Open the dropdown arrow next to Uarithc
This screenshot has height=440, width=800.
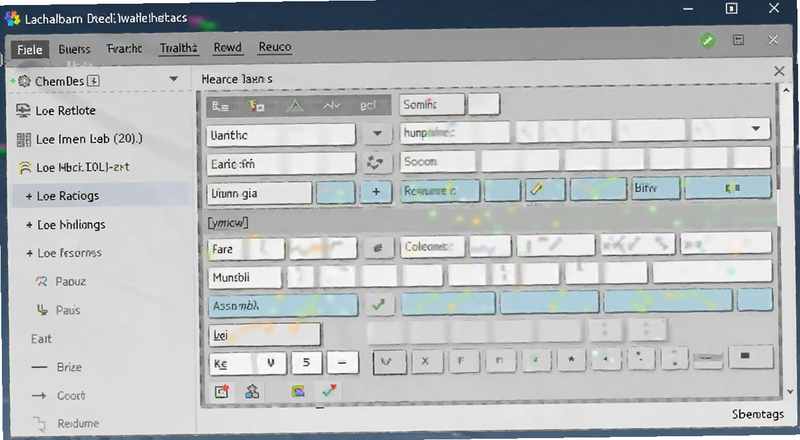377,134
